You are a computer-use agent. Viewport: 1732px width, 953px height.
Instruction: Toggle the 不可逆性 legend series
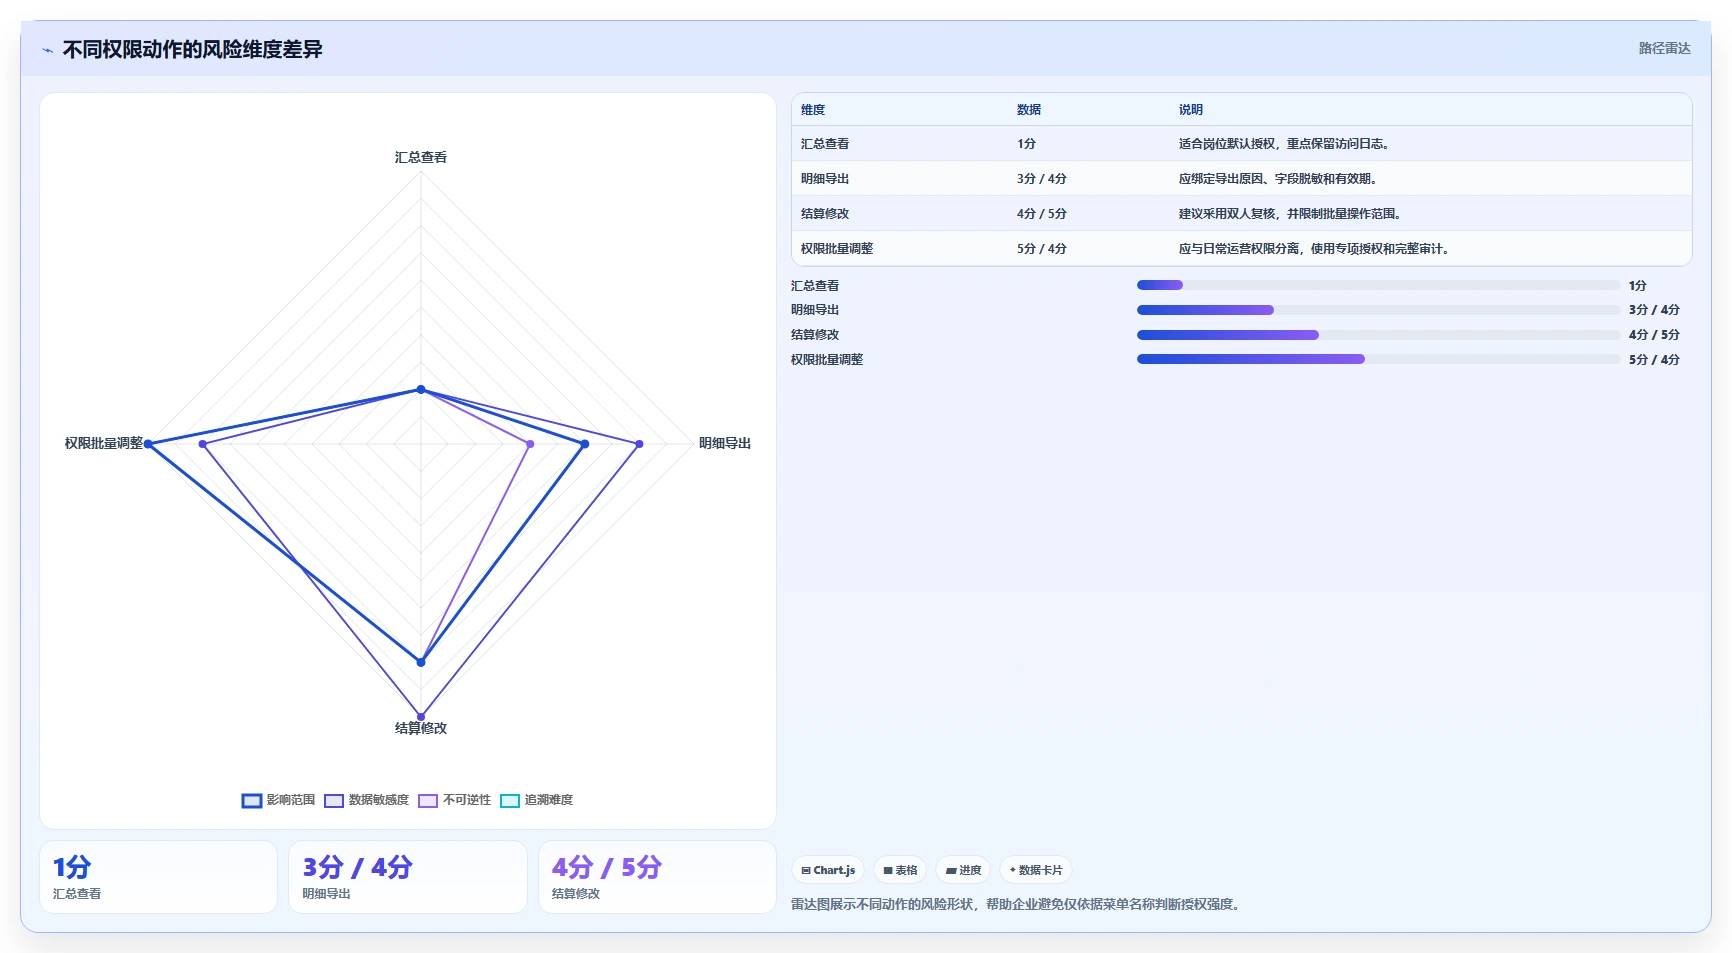click(454, 800)
